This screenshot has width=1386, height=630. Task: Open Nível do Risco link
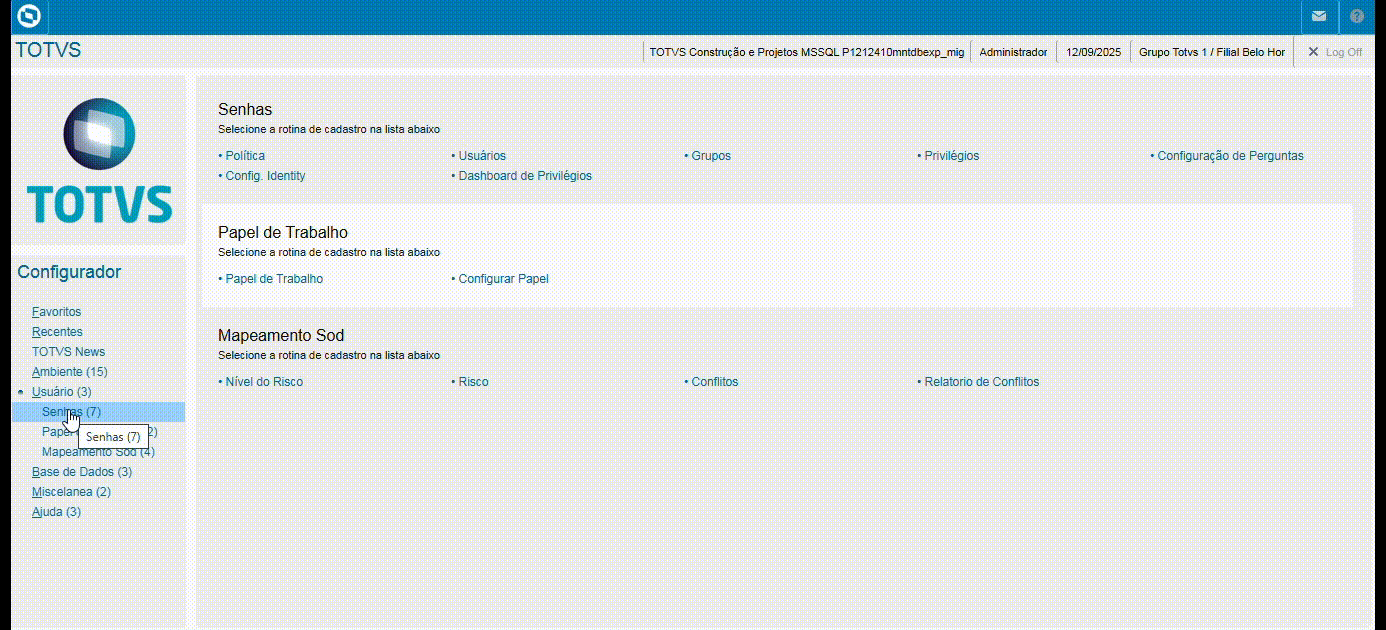coord(264,382)
